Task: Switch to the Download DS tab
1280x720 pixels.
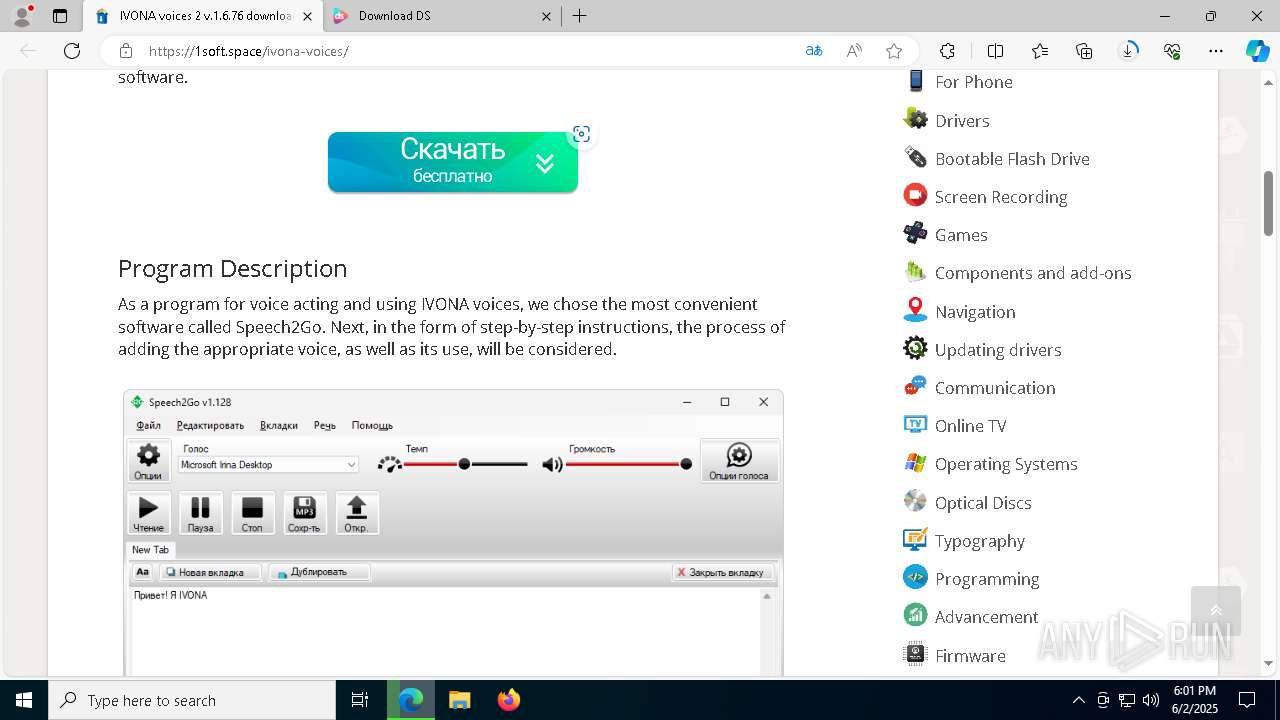Action: 442,16
